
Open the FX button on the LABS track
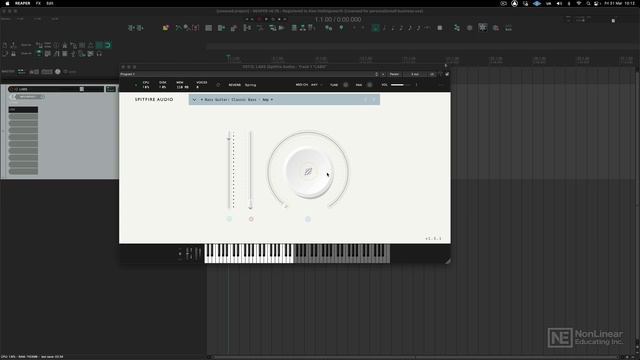click(x=111, y=89)
